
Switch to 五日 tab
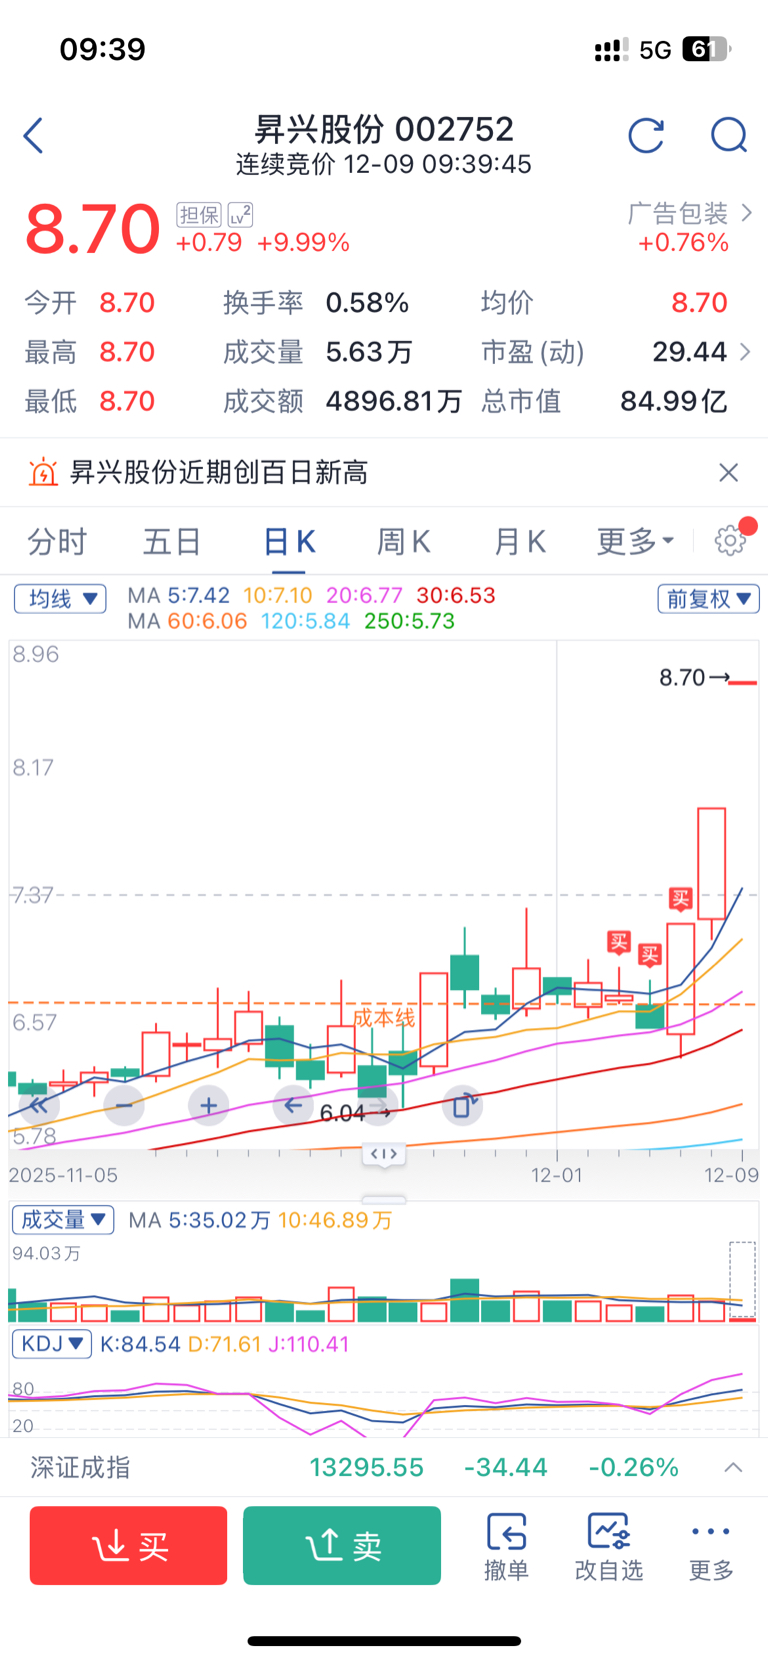(x=172, y=541)
